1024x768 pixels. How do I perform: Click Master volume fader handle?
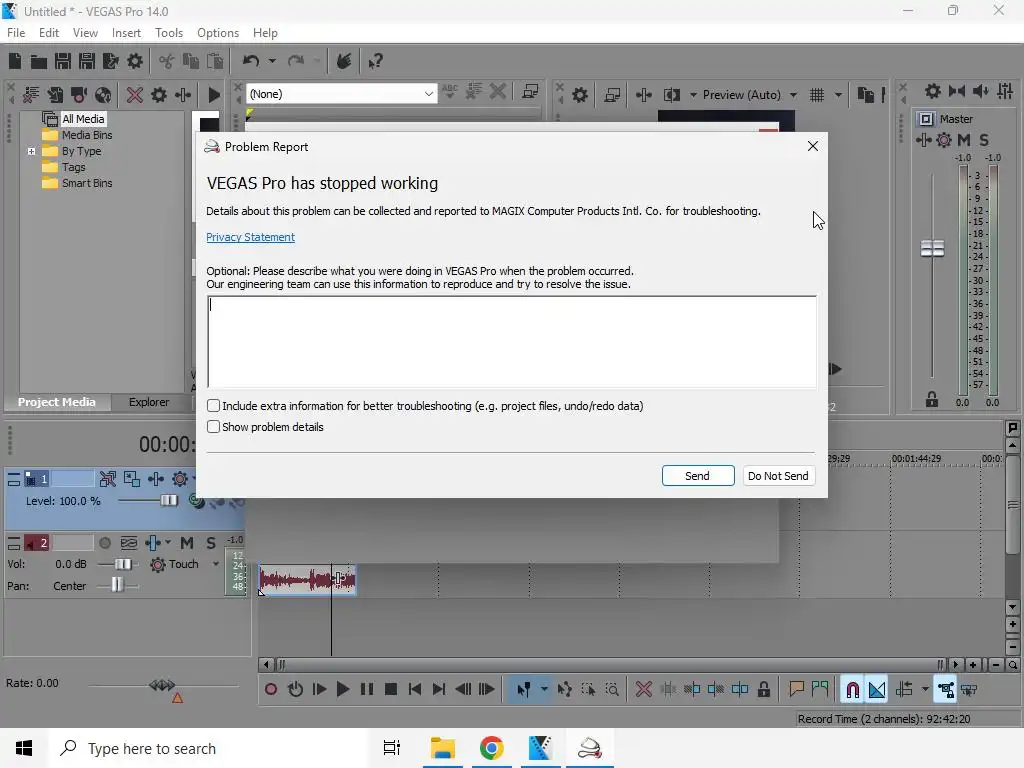click(x=932, y=248)
